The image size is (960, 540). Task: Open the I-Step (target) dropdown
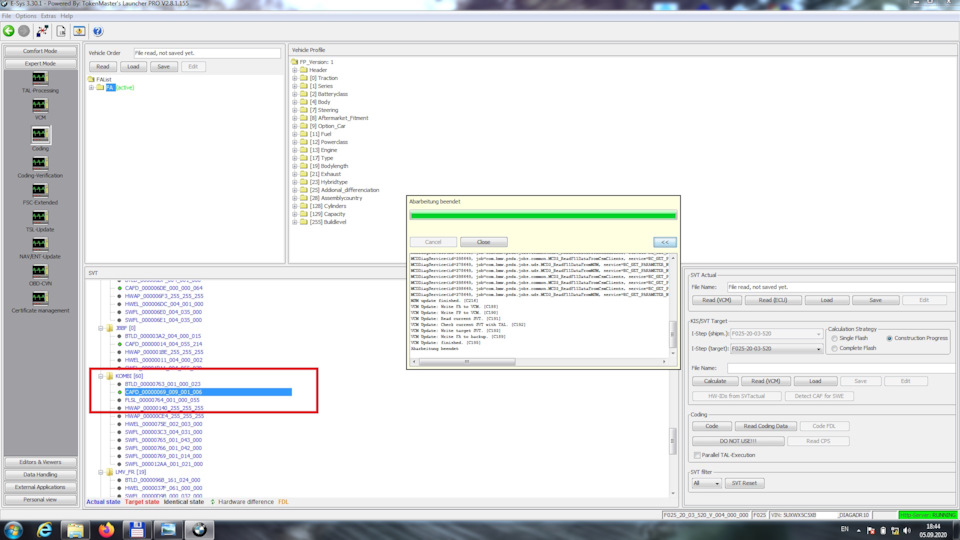(x=819, y=349)
